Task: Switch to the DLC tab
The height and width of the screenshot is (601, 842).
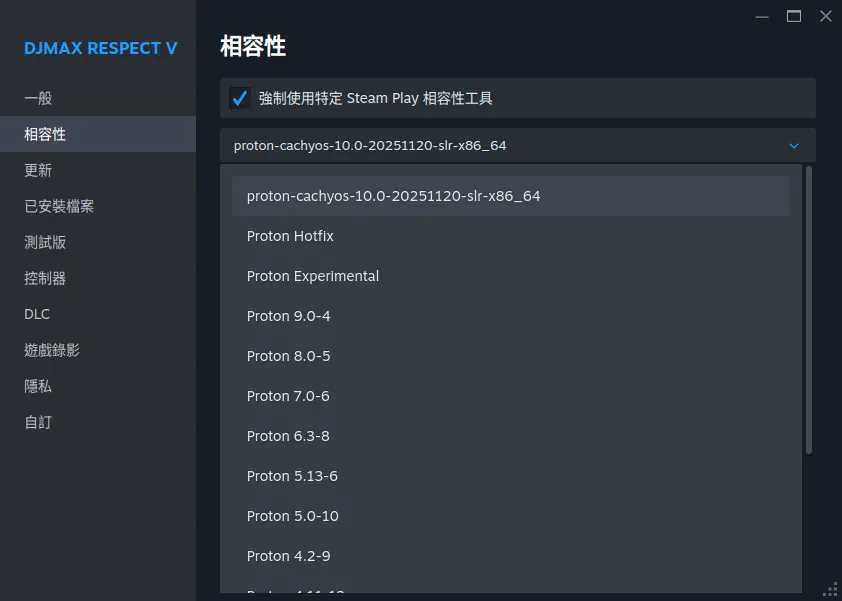Action: click(x=37, y=314)
